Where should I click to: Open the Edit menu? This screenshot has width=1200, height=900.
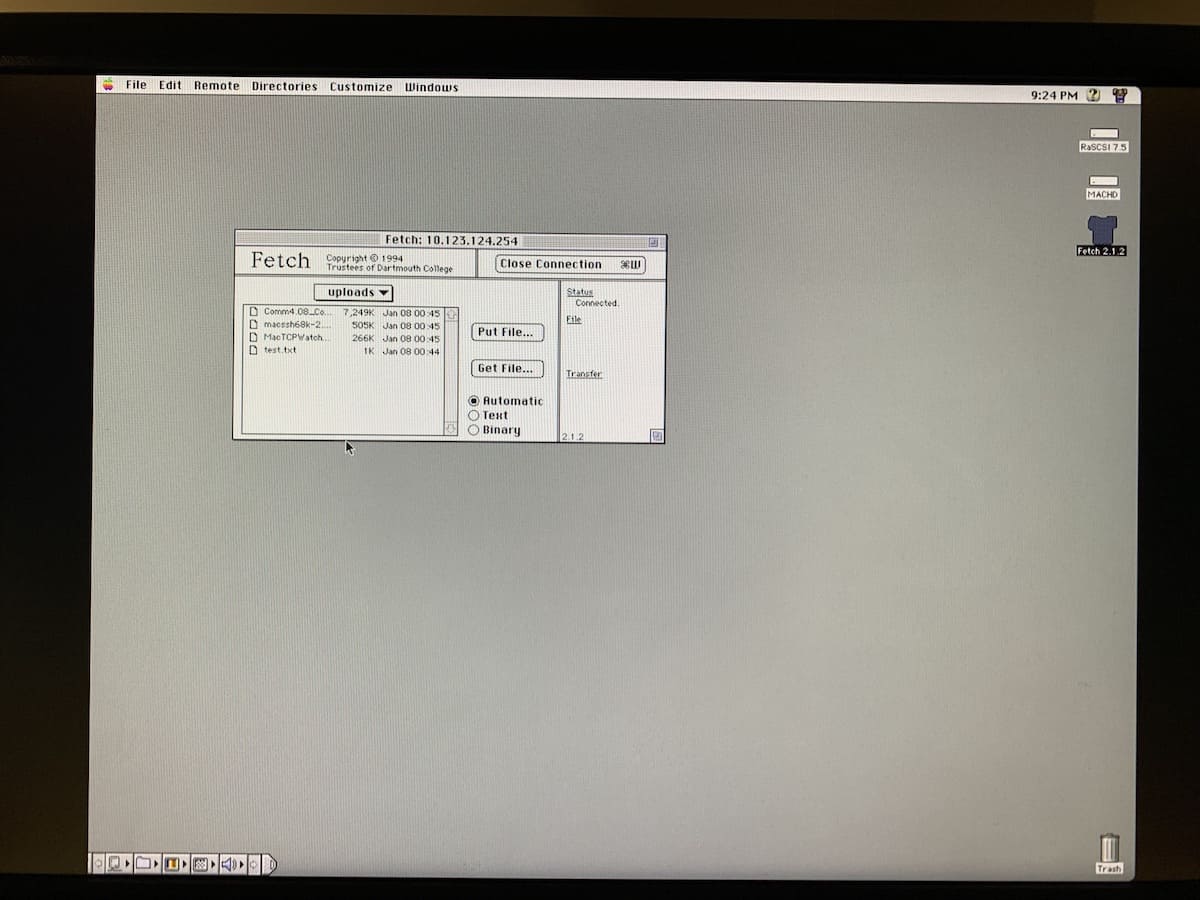click(x=170, y=85)
